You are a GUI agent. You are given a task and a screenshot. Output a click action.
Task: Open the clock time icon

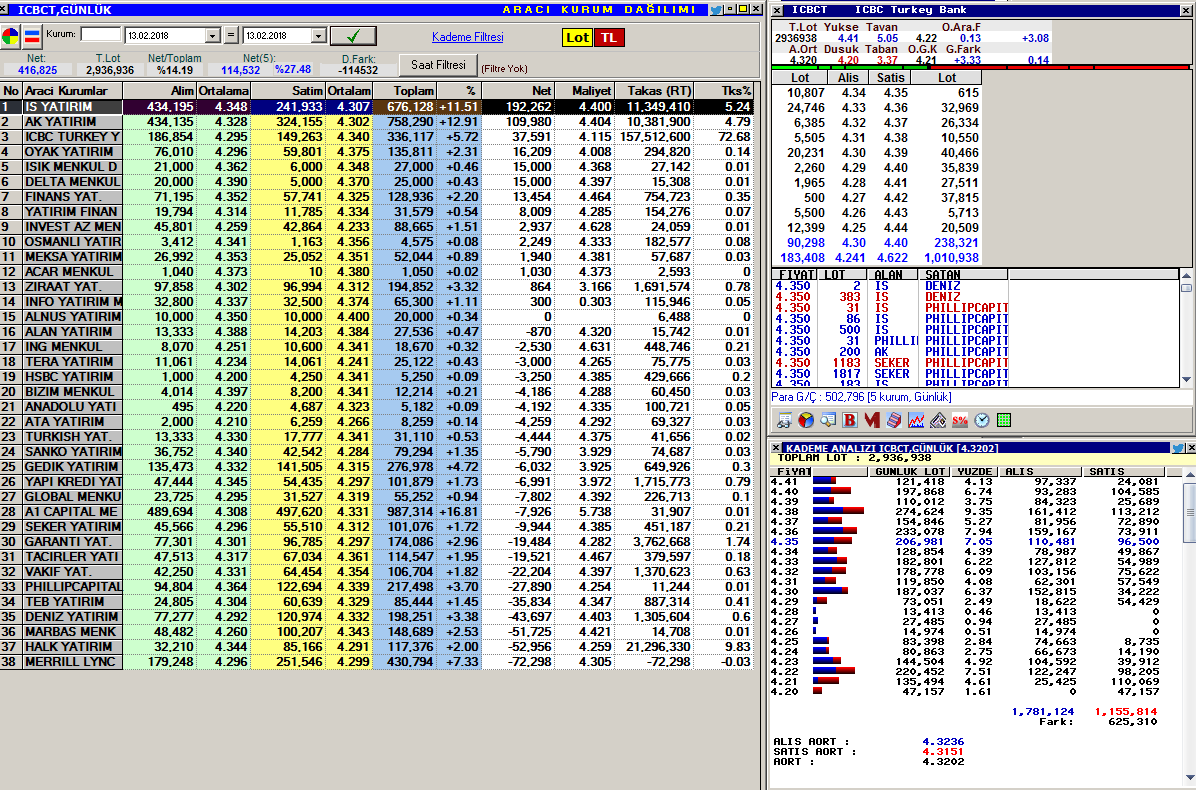point(982,420)
